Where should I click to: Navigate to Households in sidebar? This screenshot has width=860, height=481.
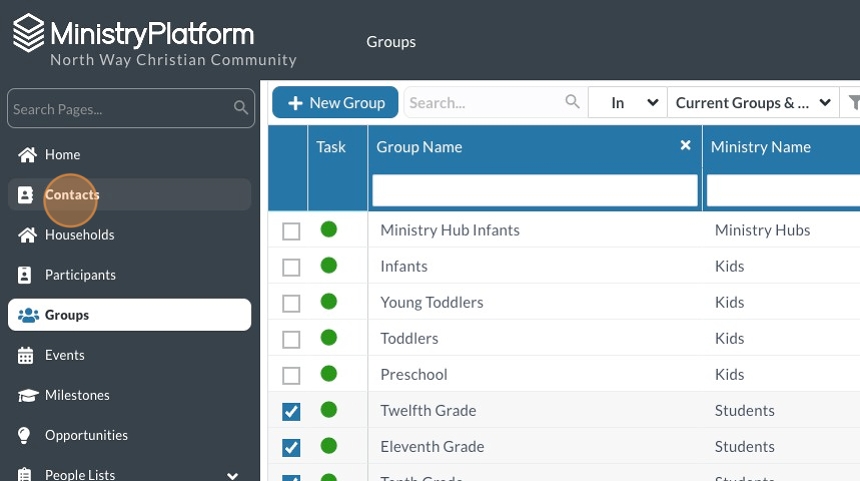pyautogui.click(x=79, y=235)
